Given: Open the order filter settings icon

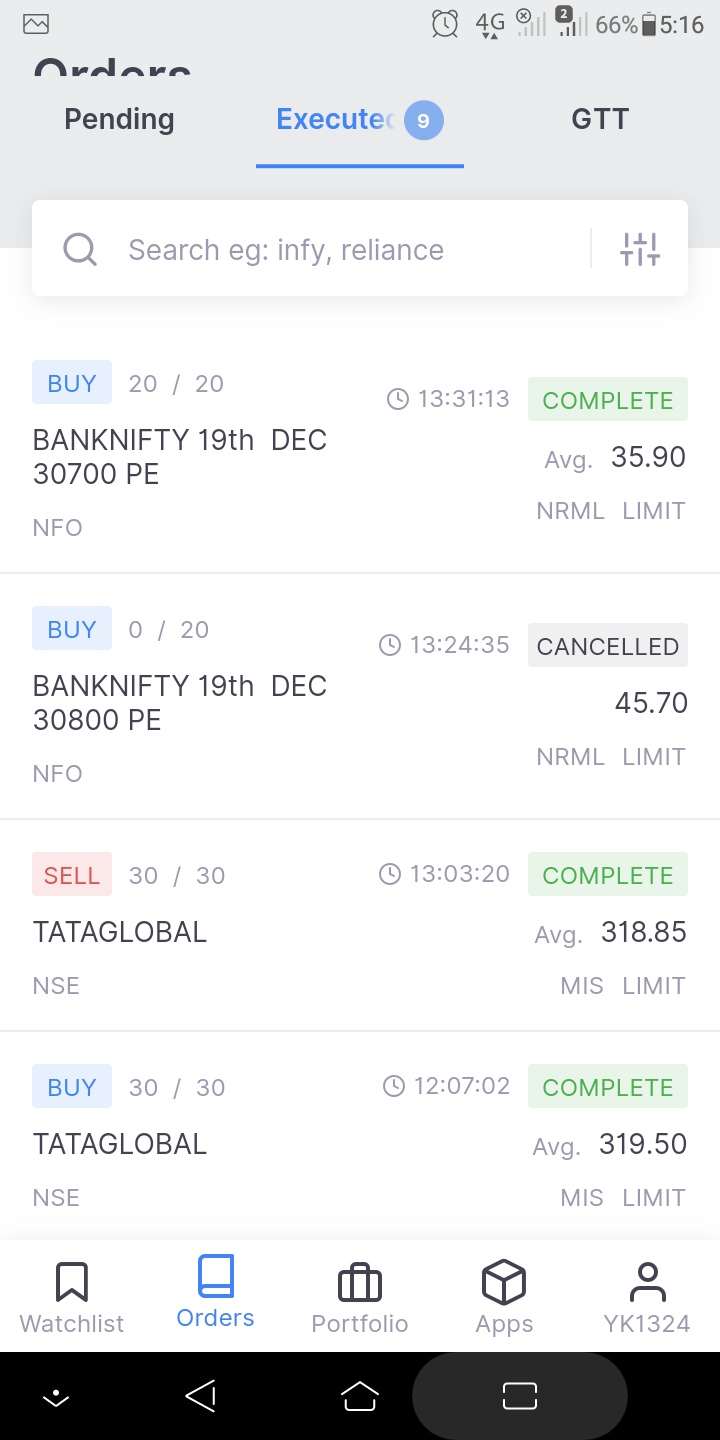Looking at the screenshot, I should pos(640,249).
